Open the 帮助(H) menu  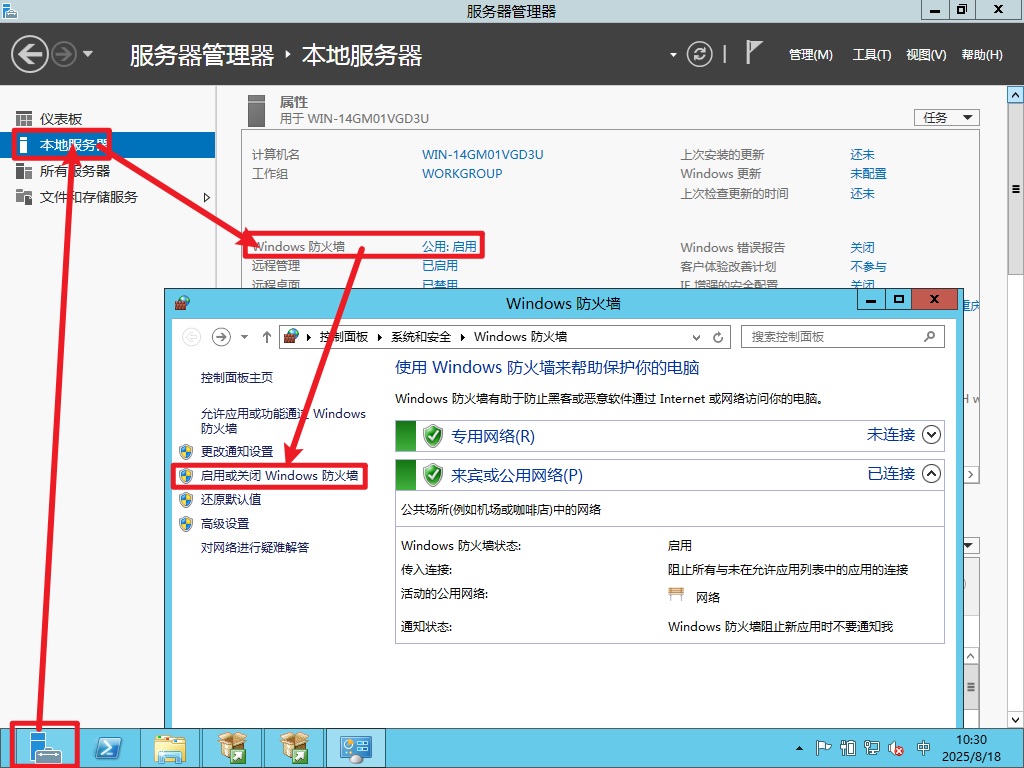pos(982,55)
